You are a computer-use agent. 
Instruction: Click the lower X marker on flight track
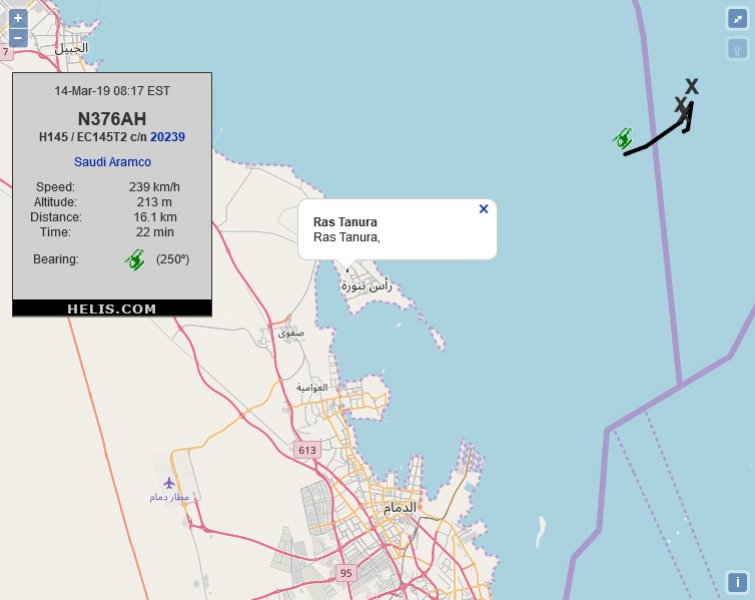[680, 104]
